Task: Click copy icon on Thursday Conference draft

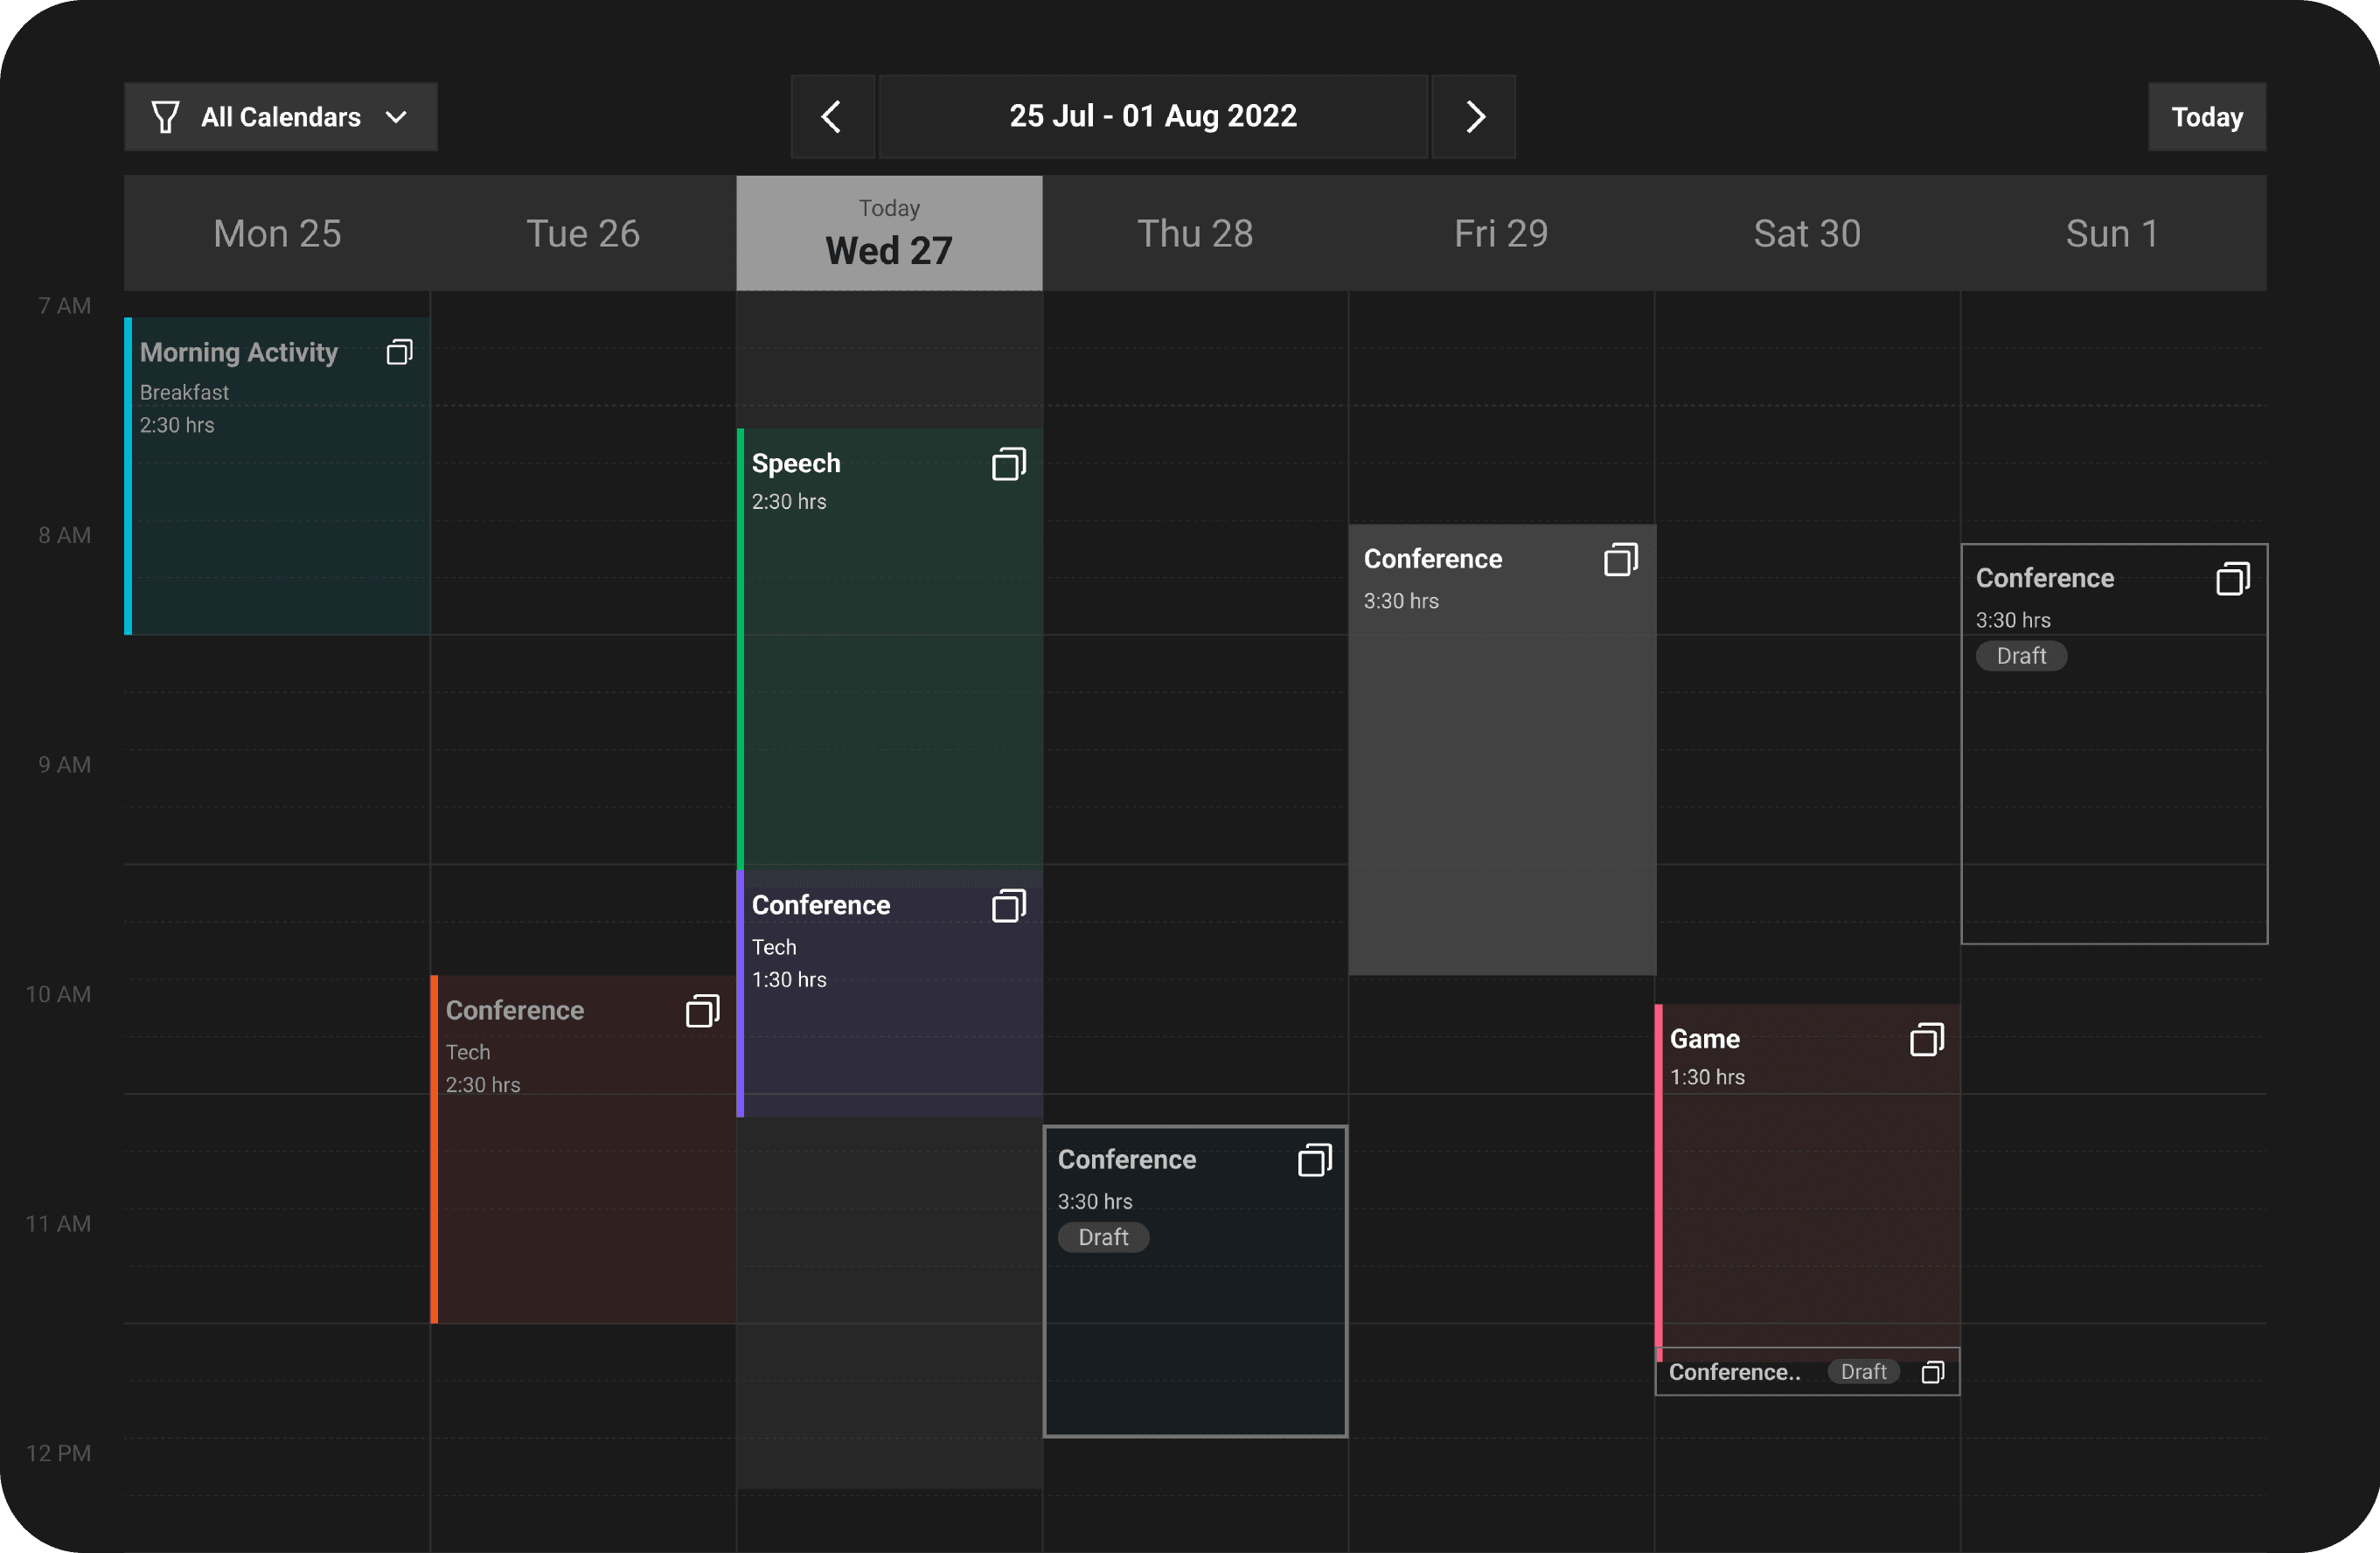Action: tap(1314, 1161)
